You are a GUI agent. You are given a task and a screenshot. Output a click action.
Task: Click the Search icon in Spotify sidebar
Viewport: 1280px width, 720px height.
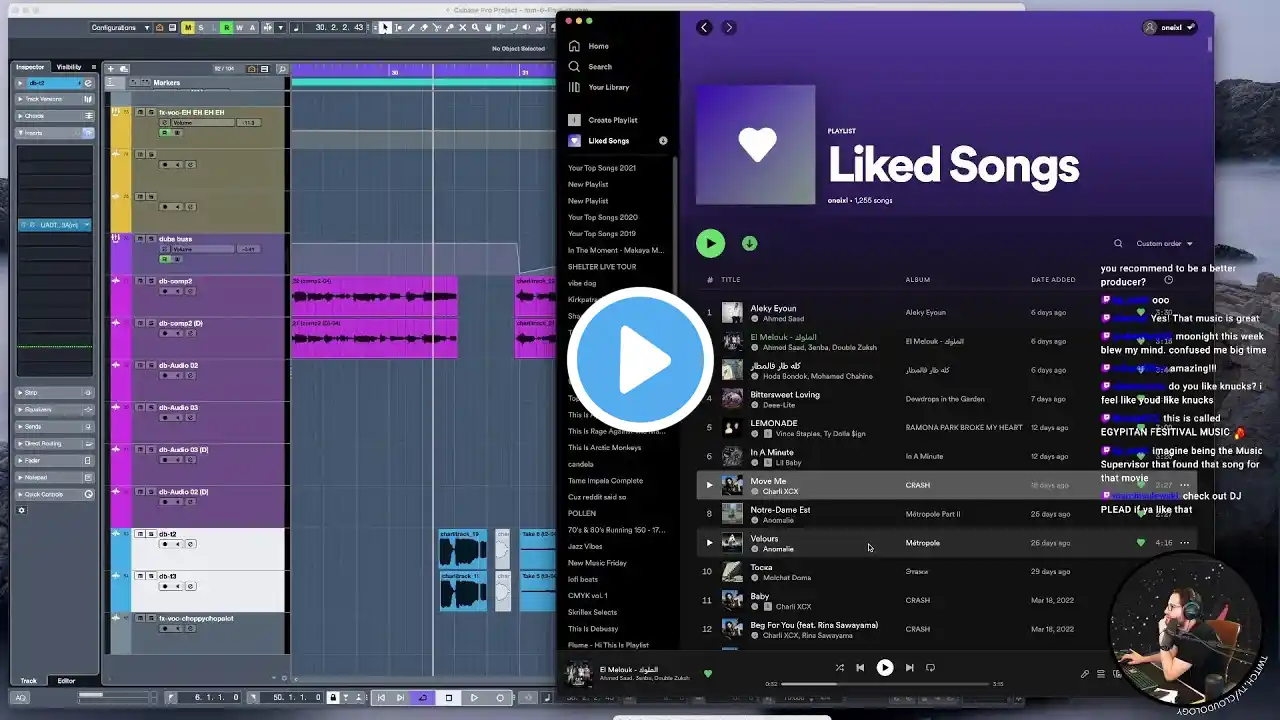(574, 67)
